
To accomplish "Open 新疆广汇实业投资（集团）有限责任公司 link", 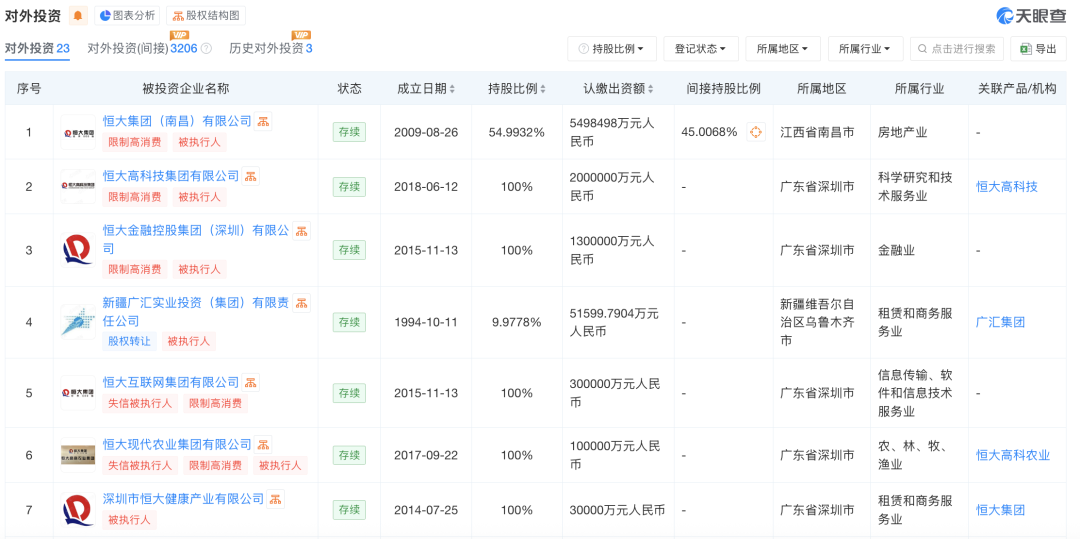I will pyautogui.click(x=196, y=312).
